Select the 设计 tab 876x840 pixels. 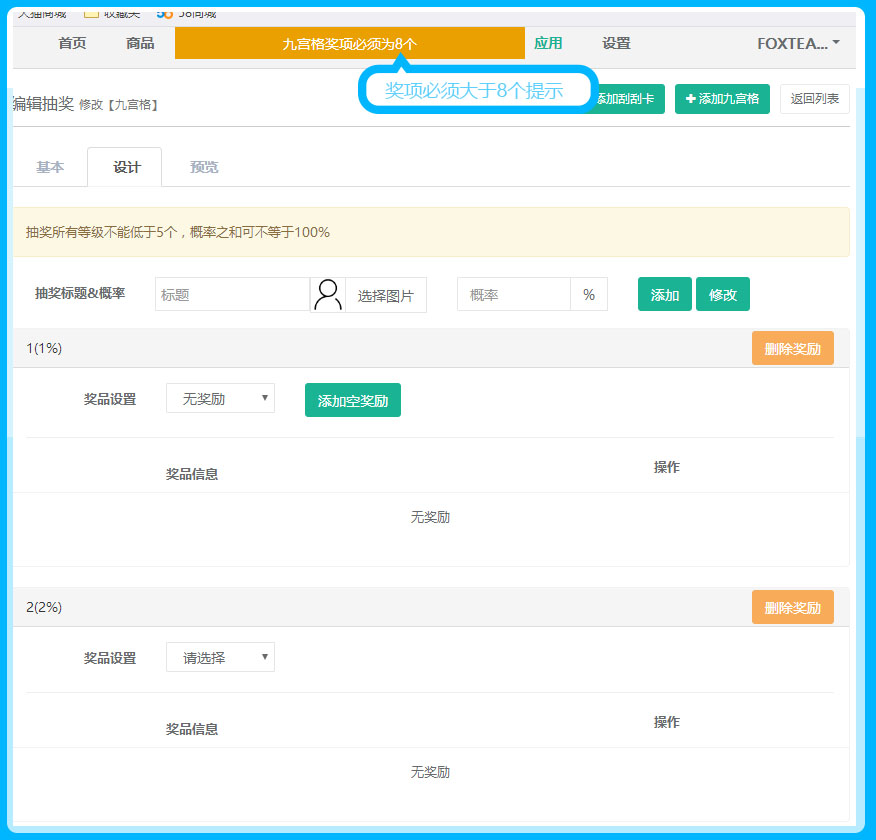(x=127, y=167)
